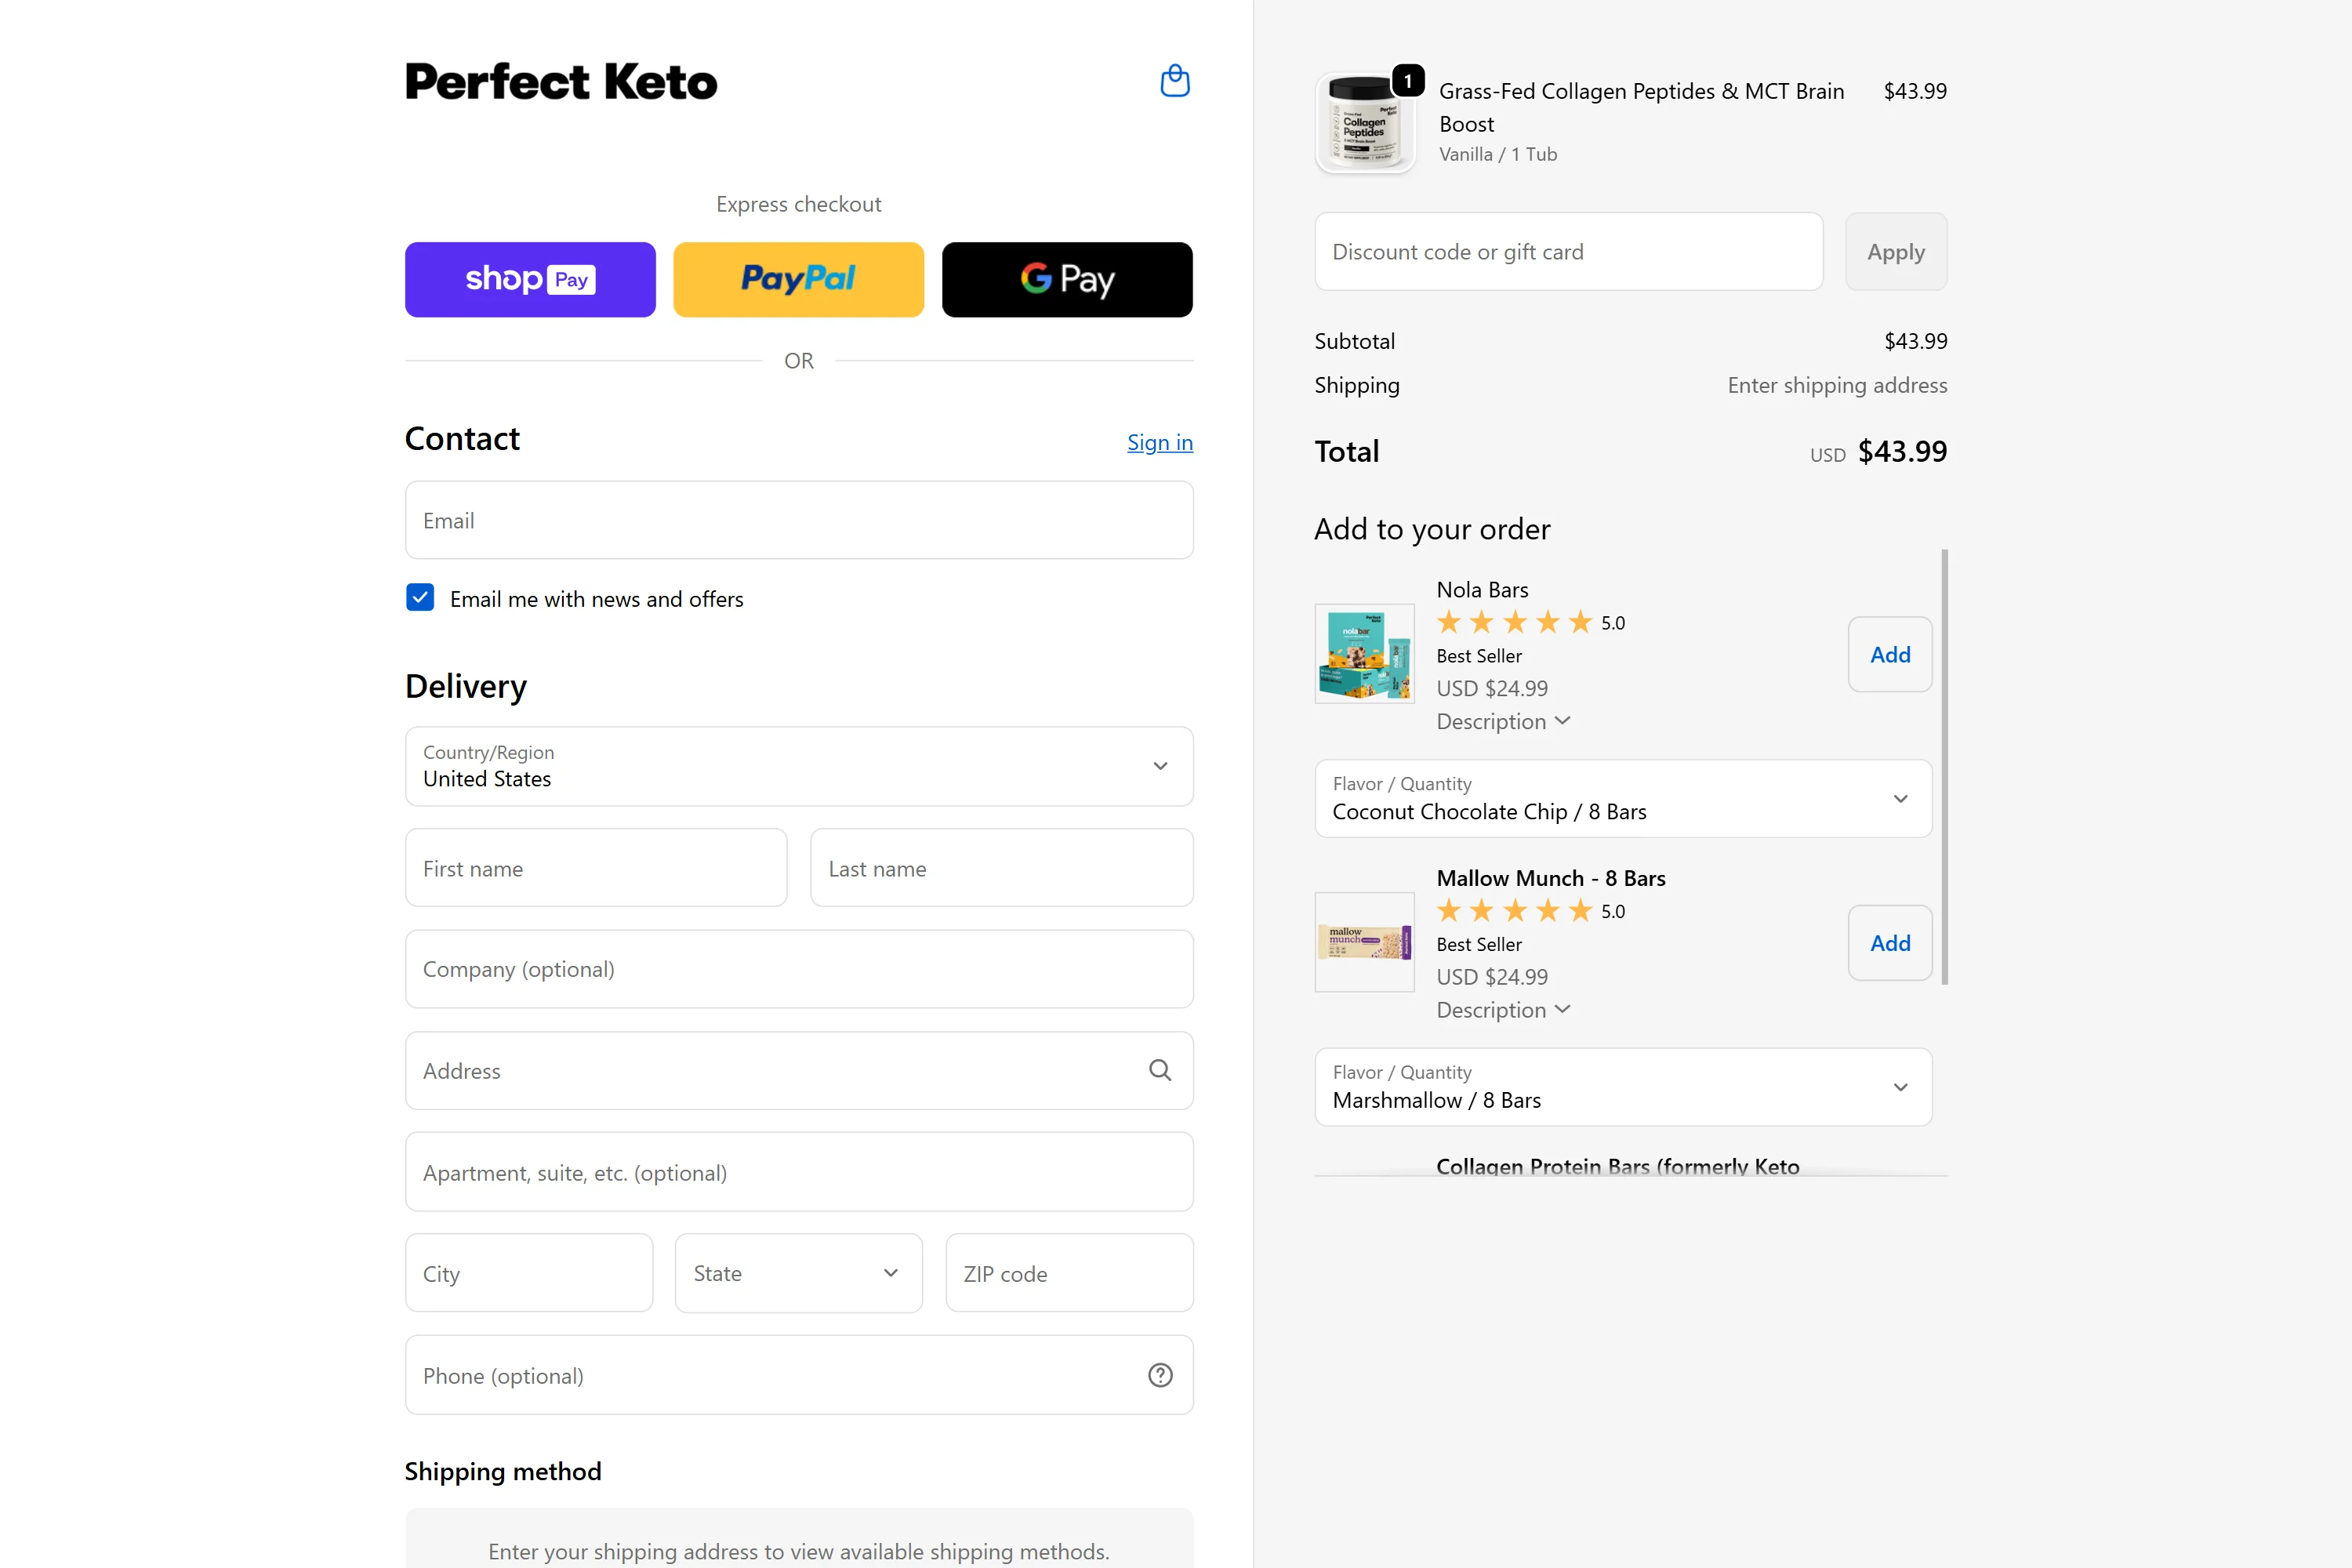Image resolution: width=2352 pixels, height=1568 pixels.
Task: Apply the discount code
Action: pos(1895,252)
